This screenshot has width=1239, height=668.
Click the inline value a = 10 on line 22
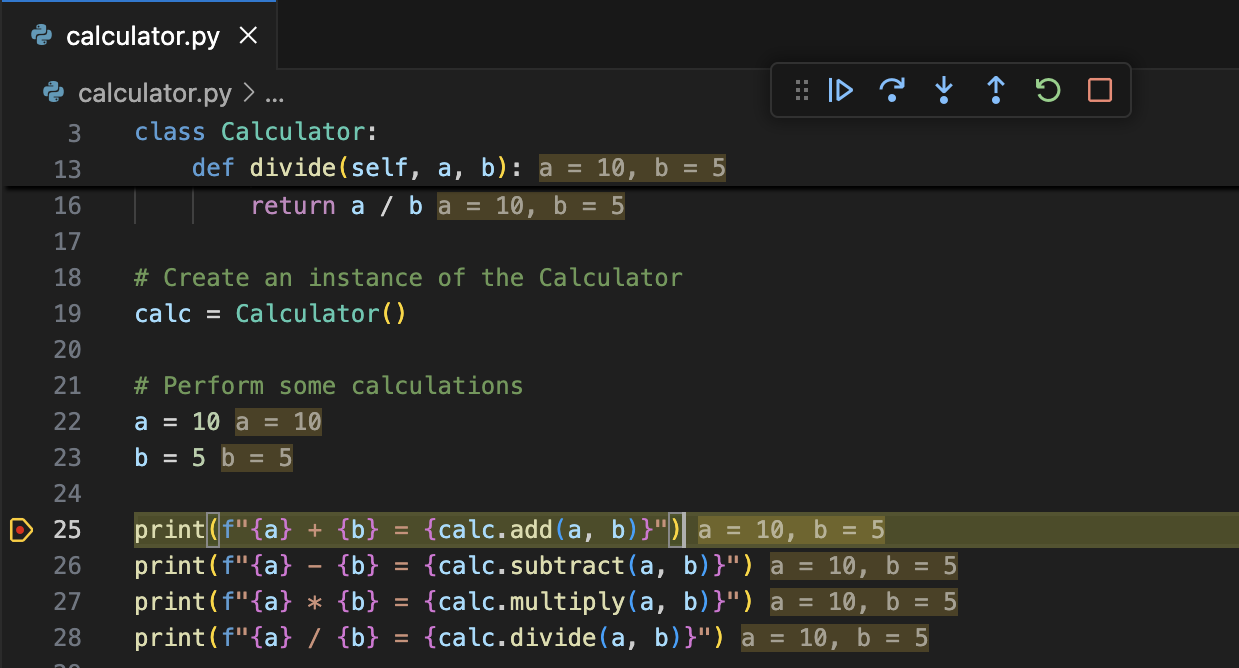point(277,421)
